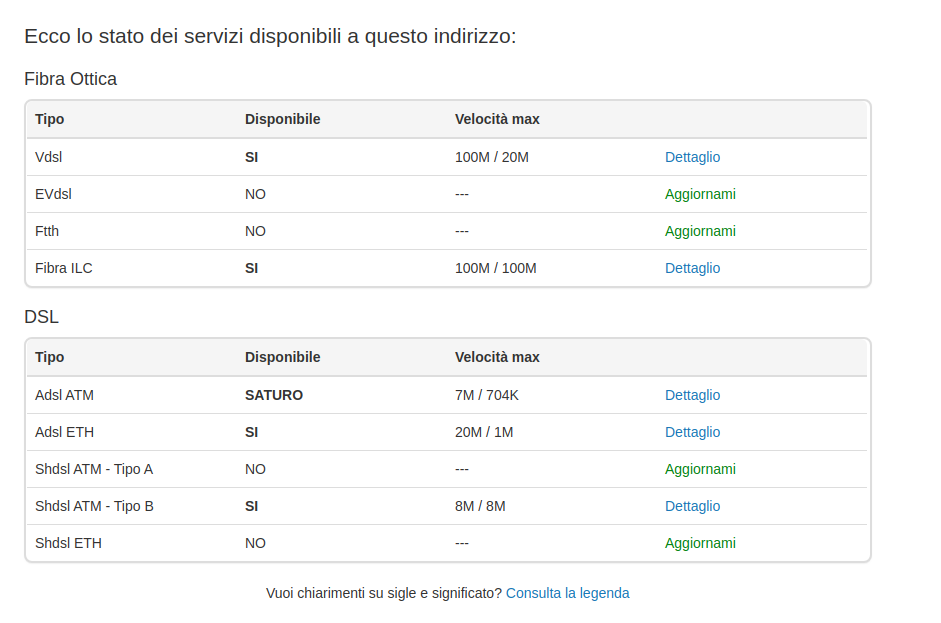The width and height of the screenshot is (941, 623).
Task: Click the 8M / 8M speed value
Action: pos(480,506)
